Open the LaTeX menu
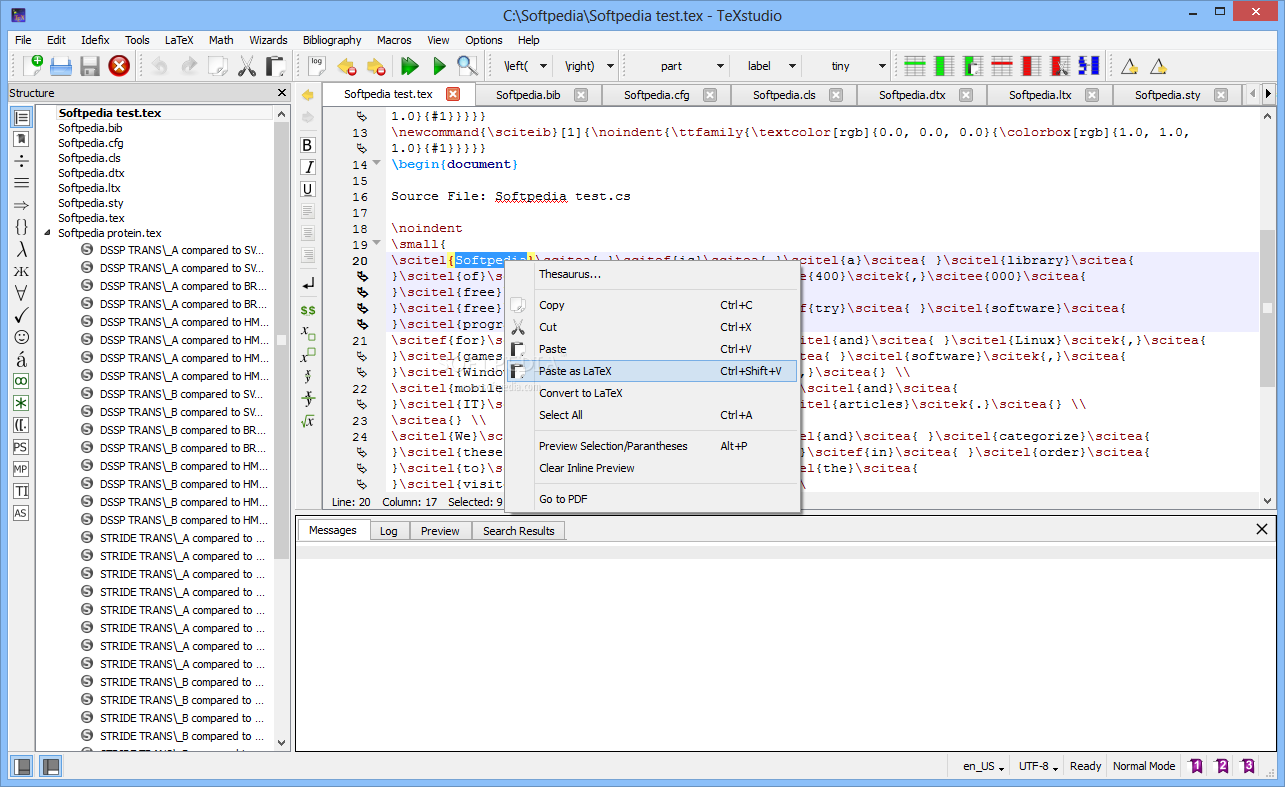The height and width of the screenshot is (787, 1285). coord(179,40)
